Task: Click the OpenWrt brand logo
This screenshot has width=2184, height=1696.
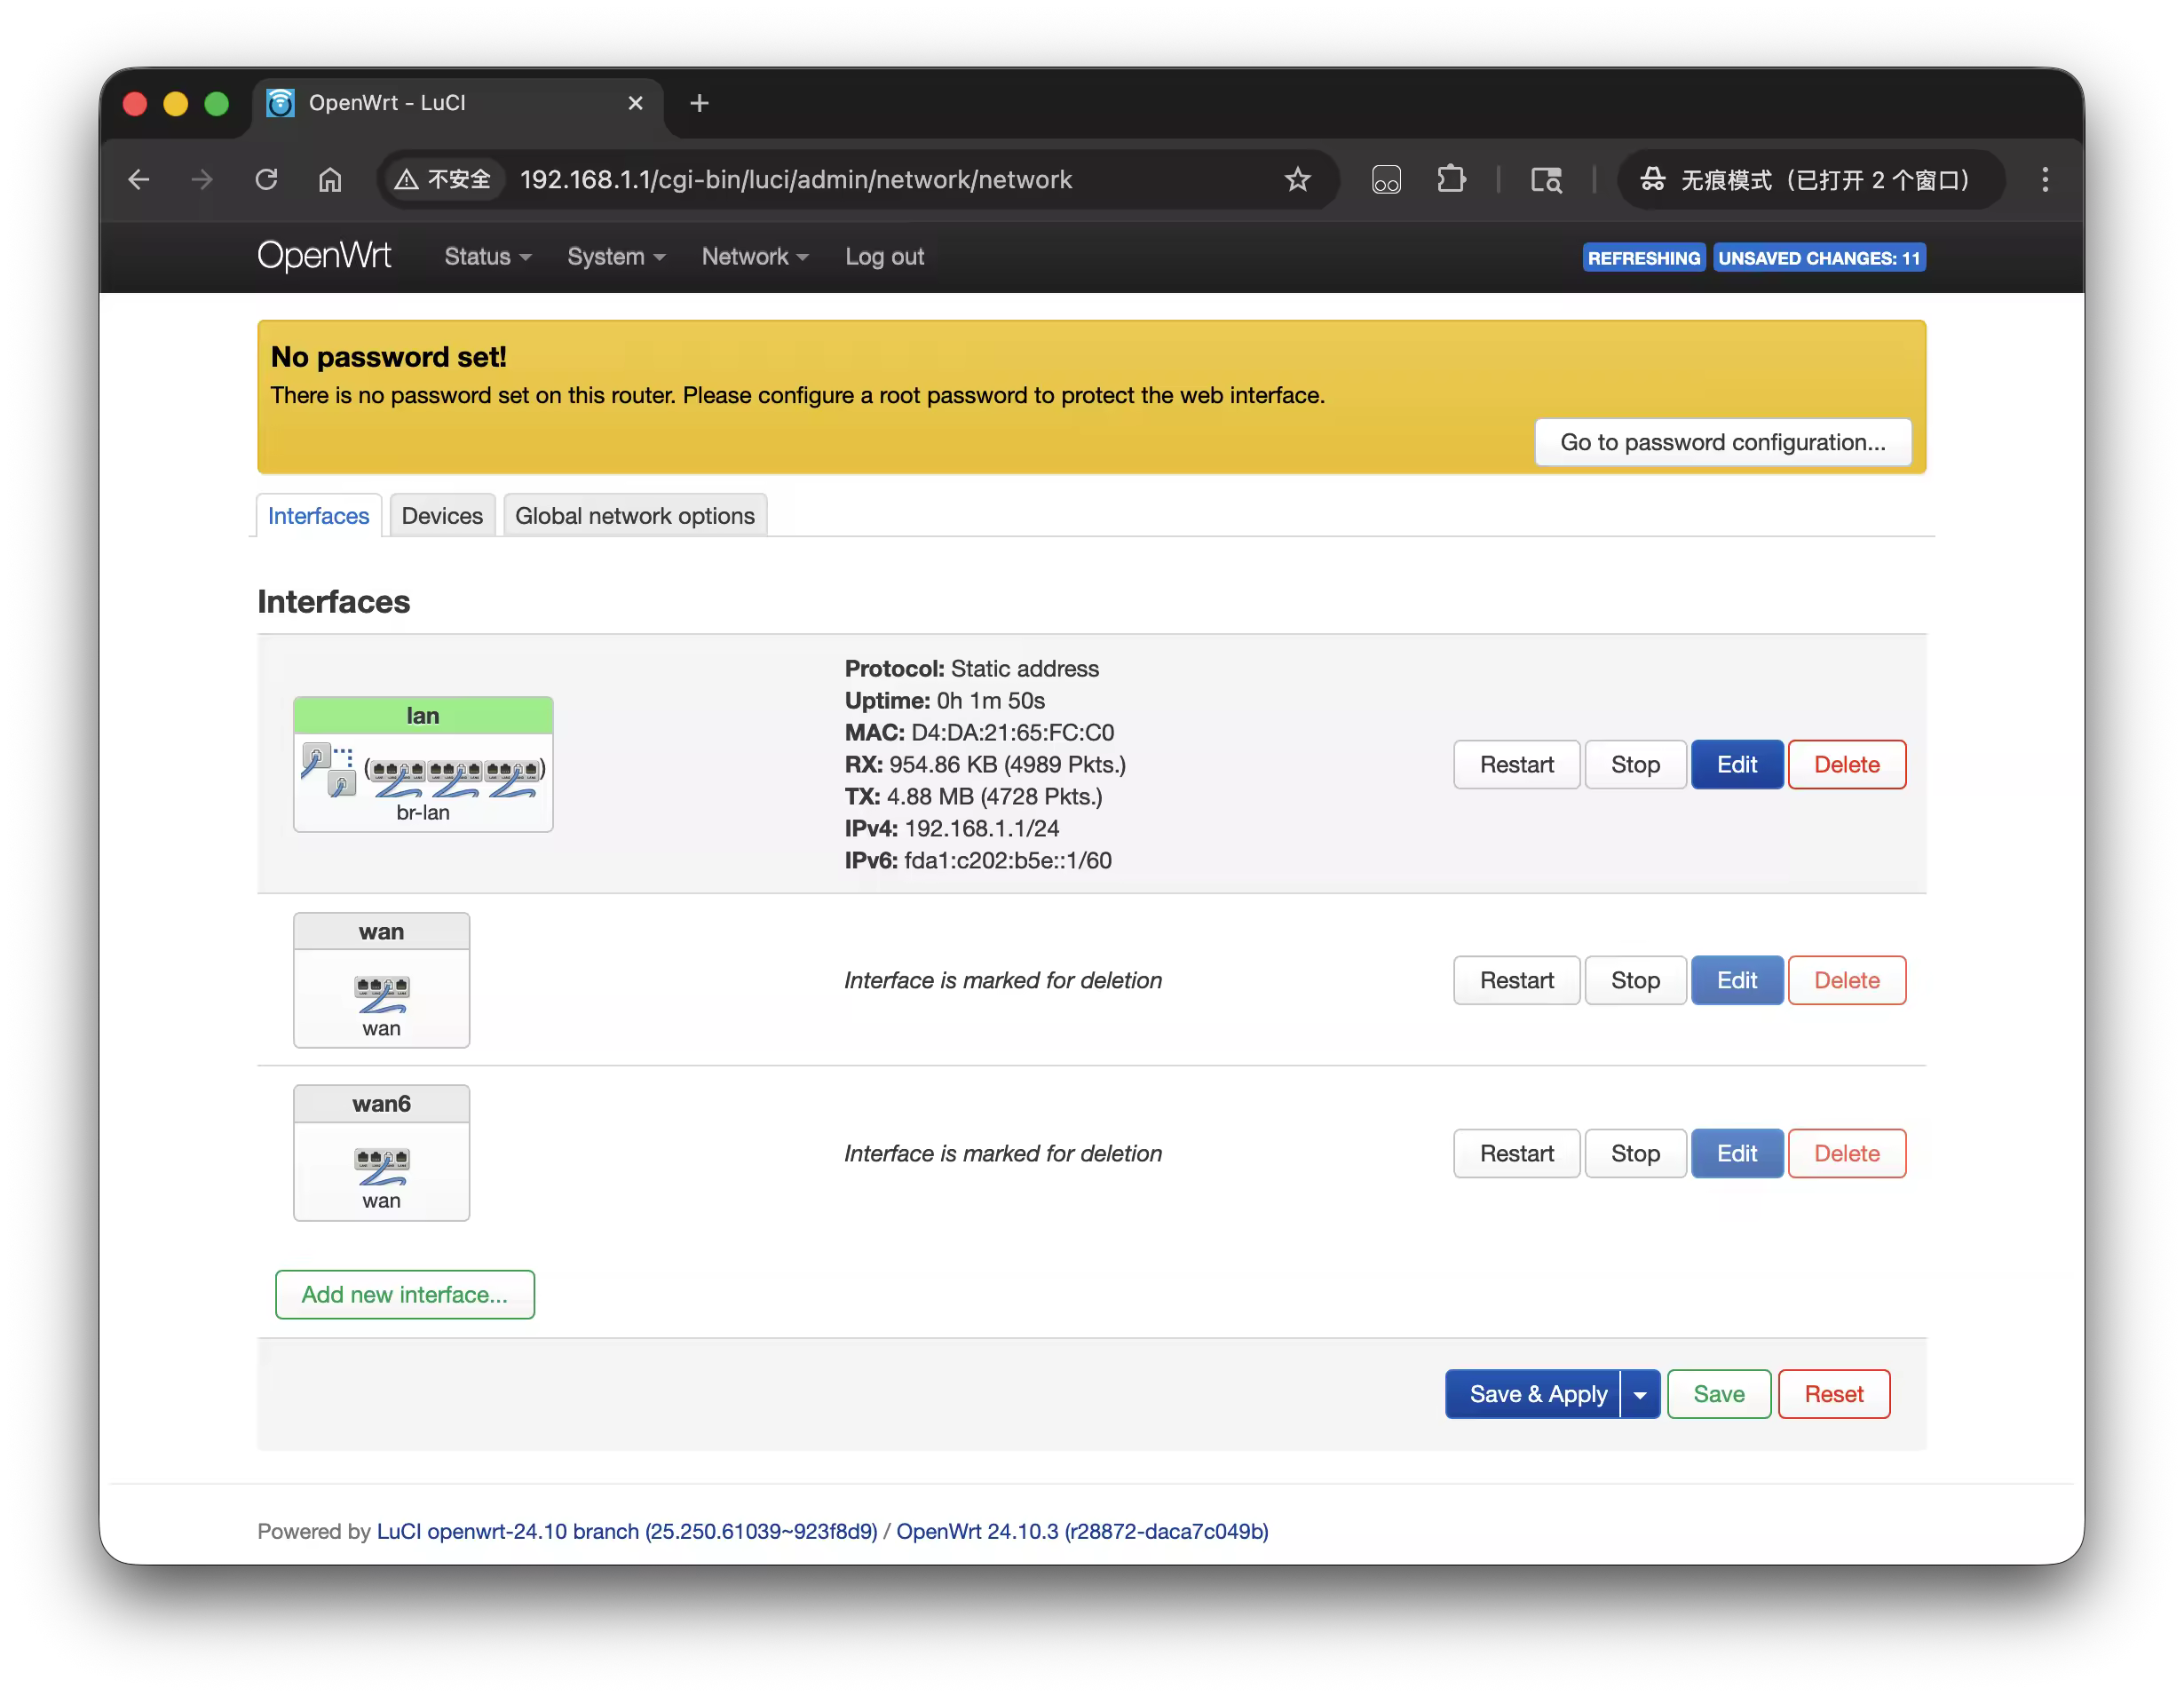Action: click(324, 256)
